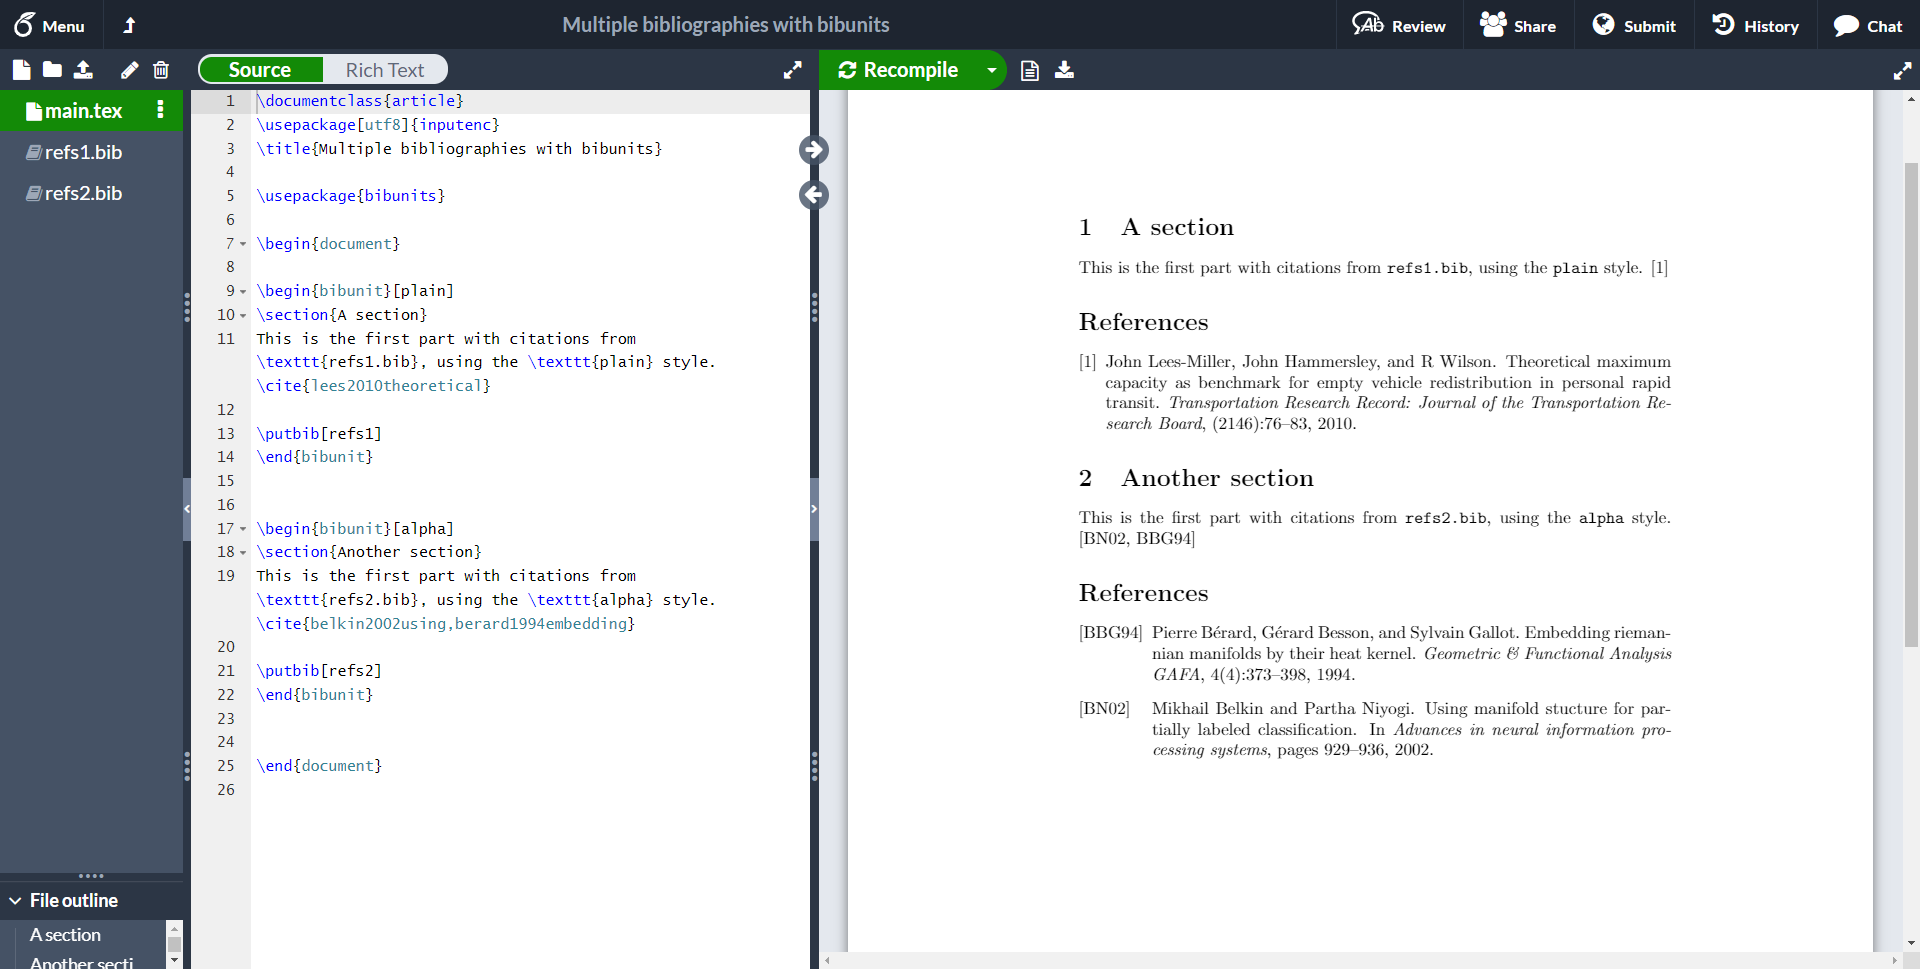
Task: Open the compile logs document icon
Action: click(x=1029, y=70)
